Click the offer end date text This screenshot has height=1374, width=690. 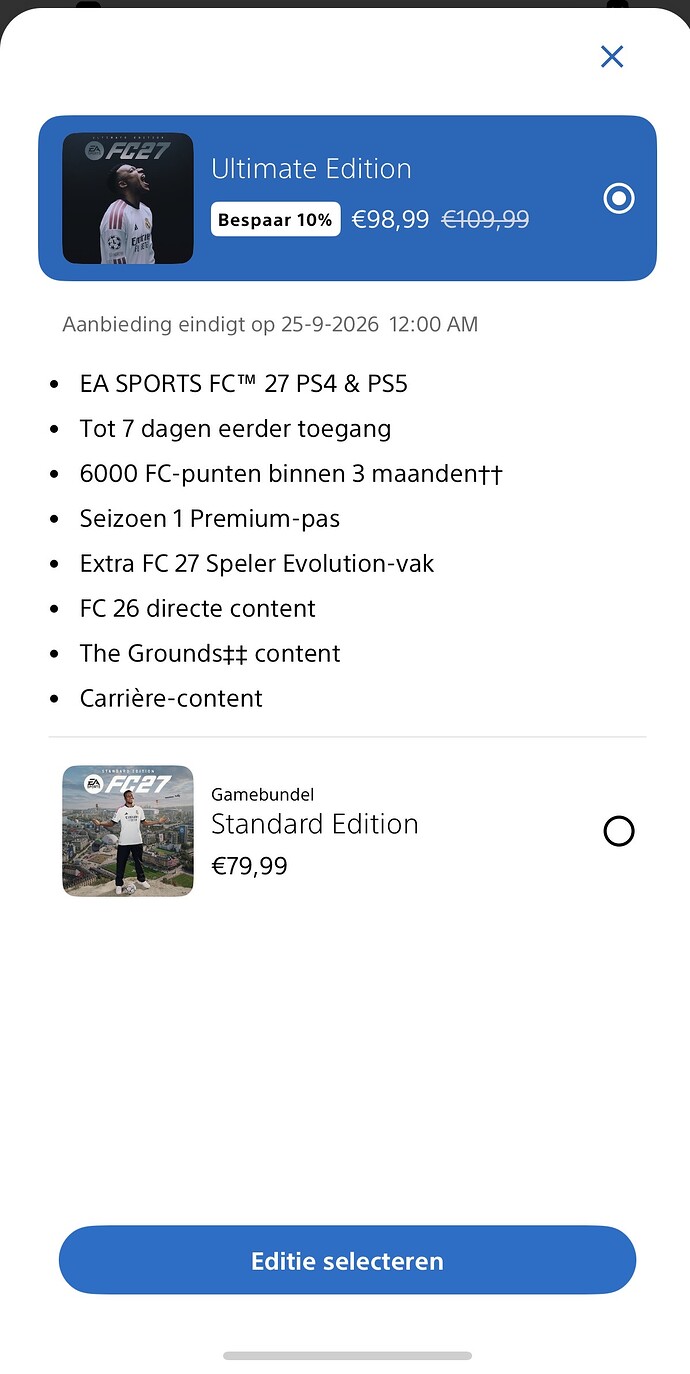click(270, 324)
